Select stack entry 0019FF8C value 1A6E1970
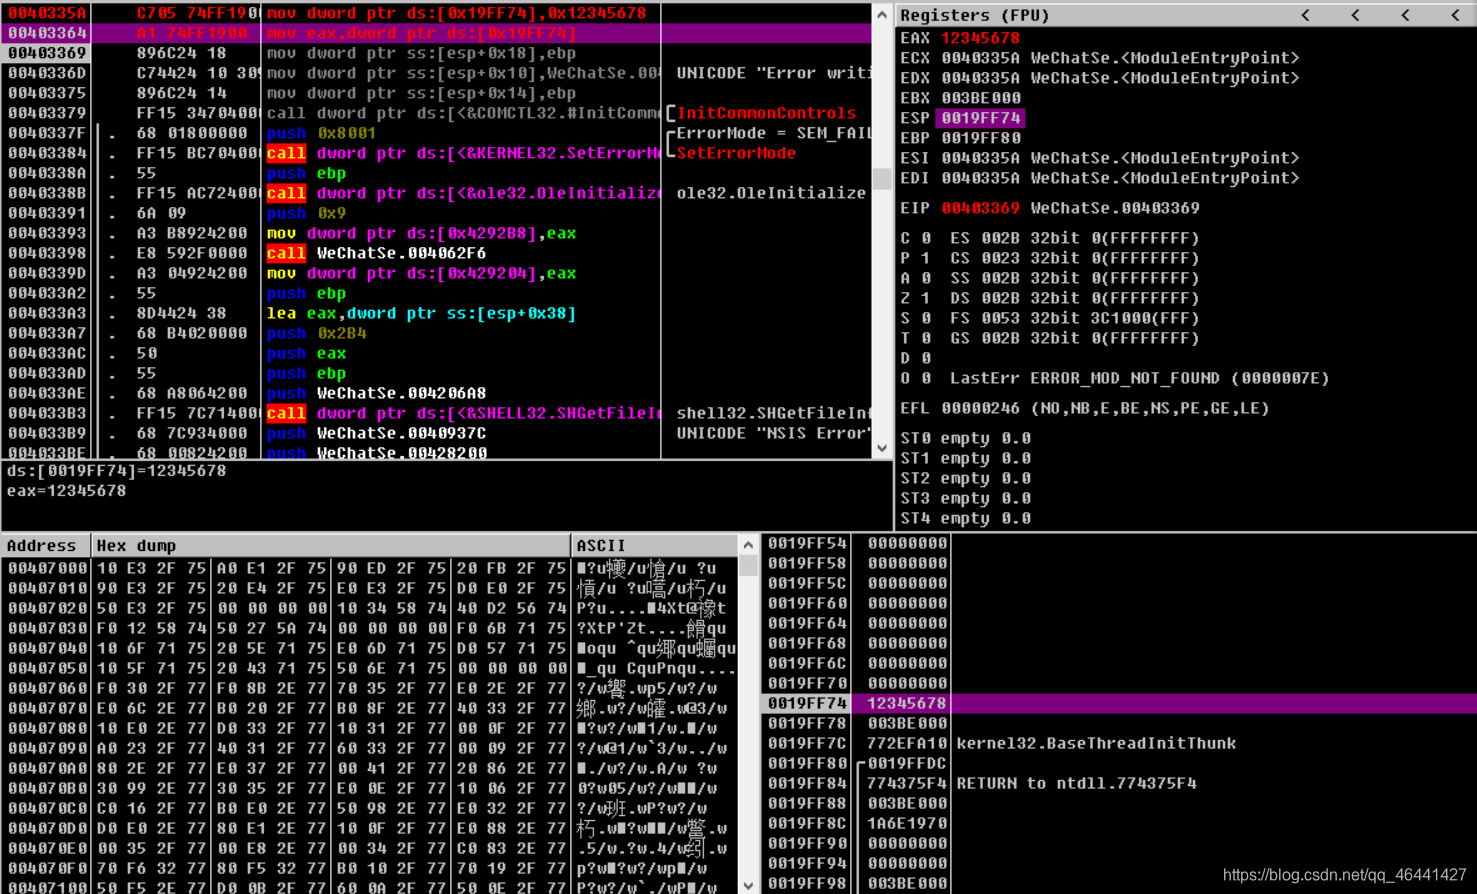Image resolution: width=1477 pixels, height=894 pixels. click(x=906, y=823)
